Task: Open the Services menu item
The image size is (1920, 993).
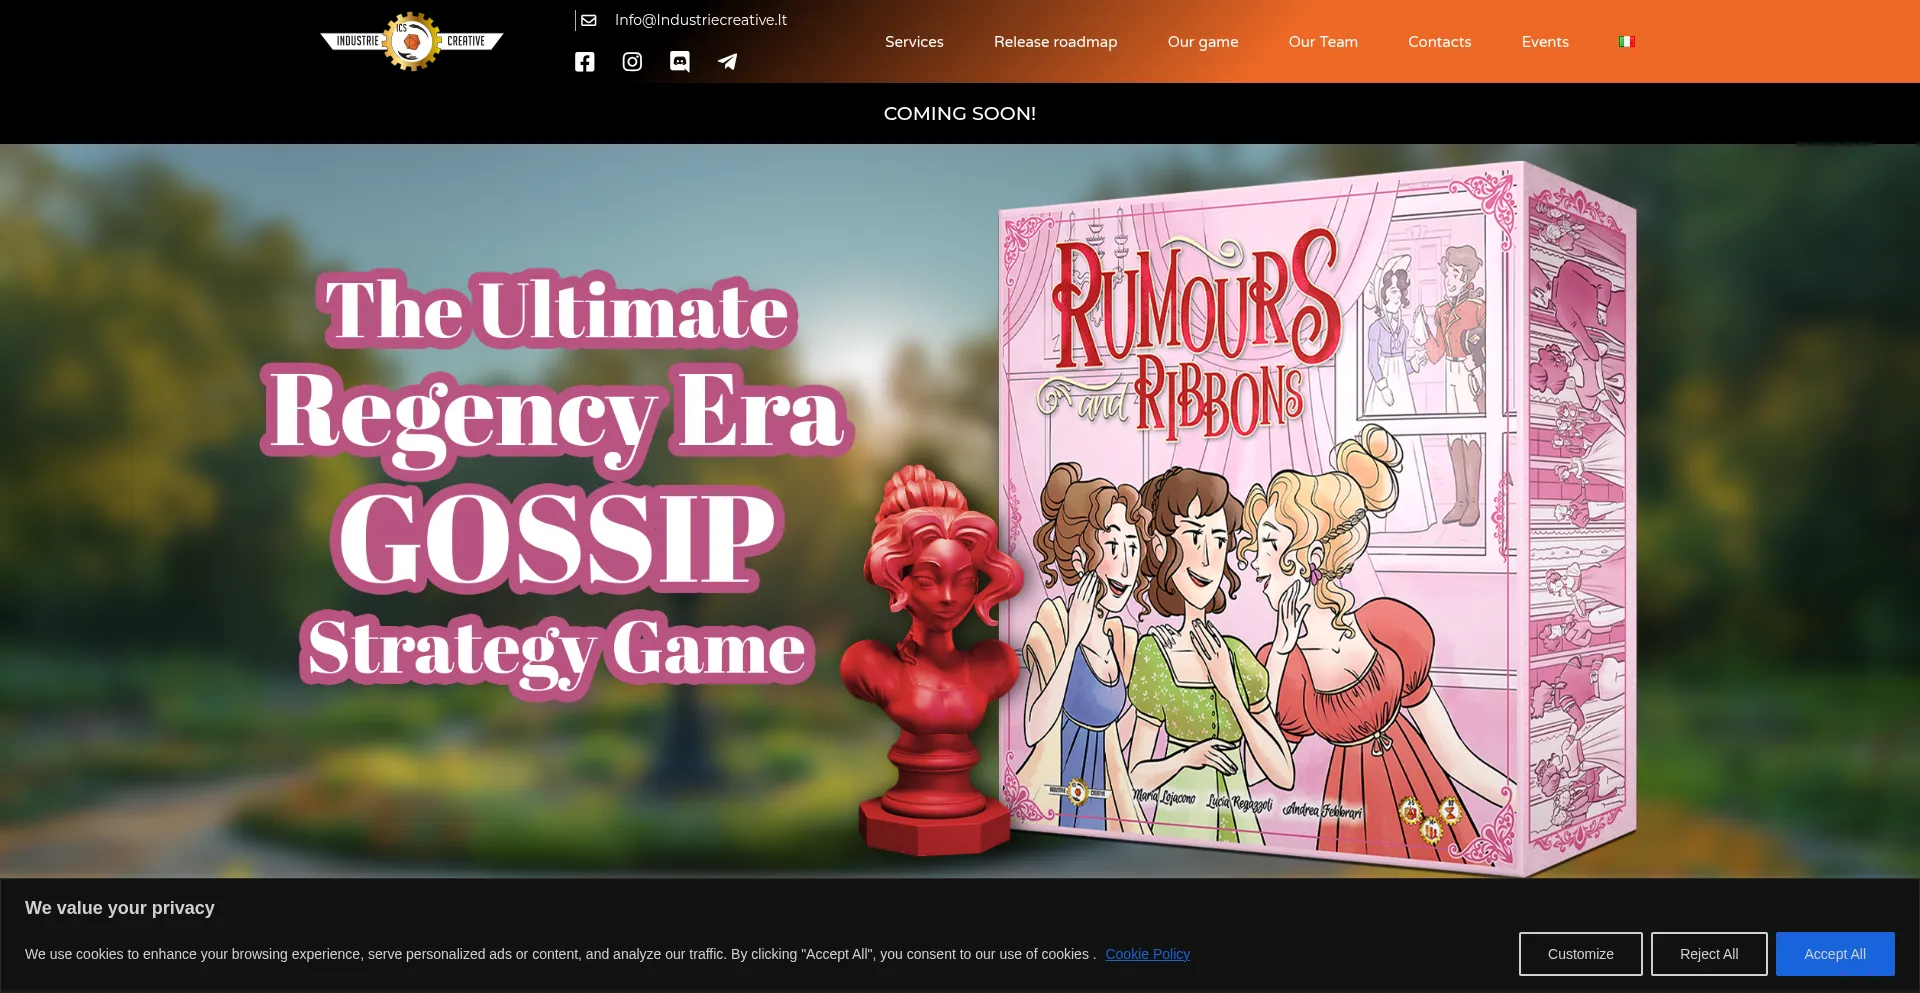Action: (x=914, y=42)
